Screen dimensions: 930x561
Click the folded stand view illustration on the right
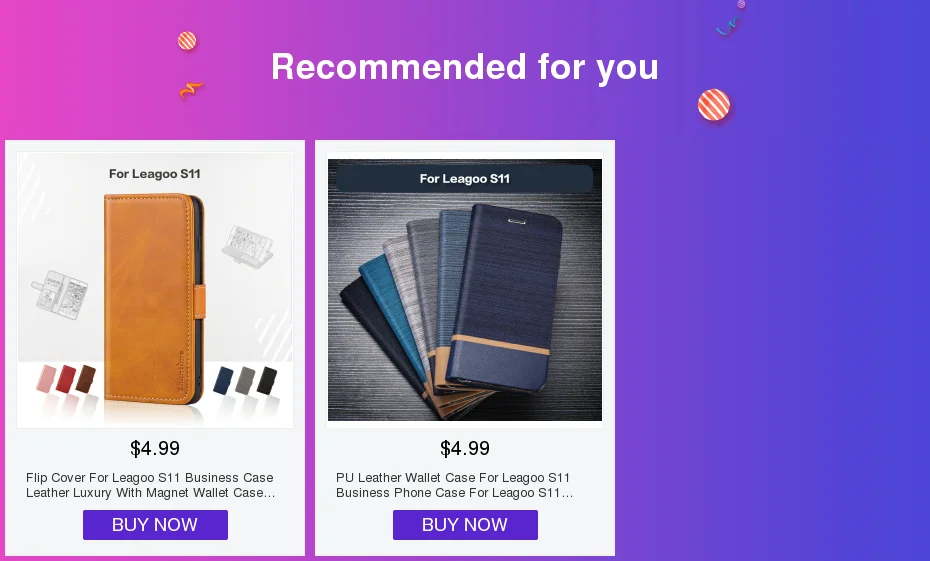(x=247, y=247)
